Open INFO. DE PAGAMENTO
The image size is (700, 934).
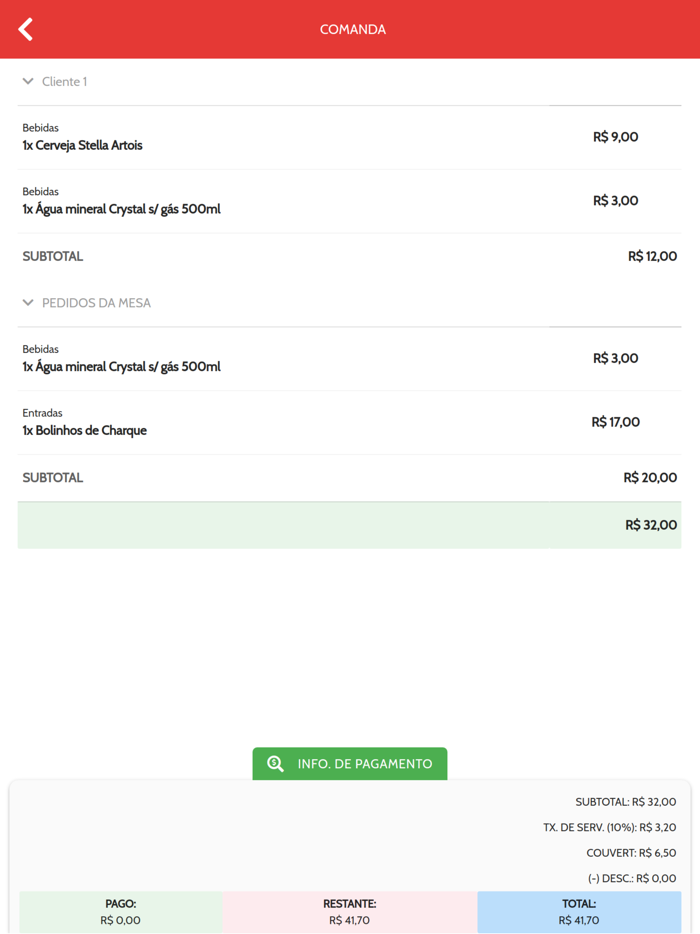[350, 764]
